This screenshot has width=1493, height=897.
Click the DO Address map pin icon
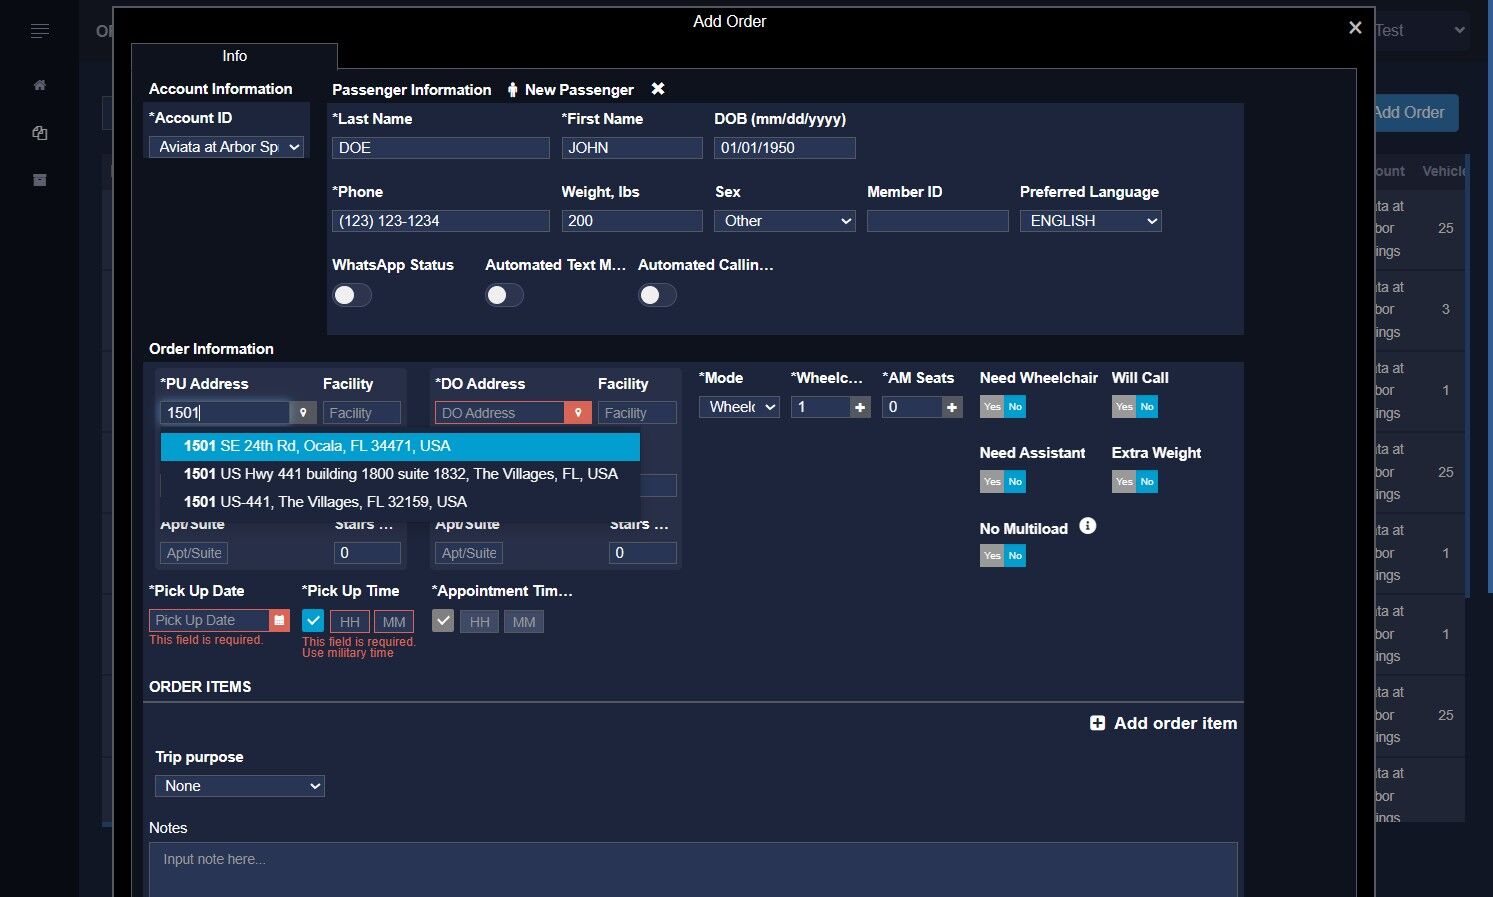tap(578, 413)
